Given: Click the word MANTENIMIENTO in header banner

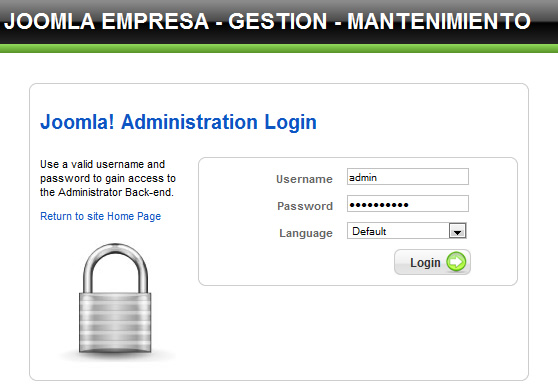Looking at the screenshot, I should [439, 21].
